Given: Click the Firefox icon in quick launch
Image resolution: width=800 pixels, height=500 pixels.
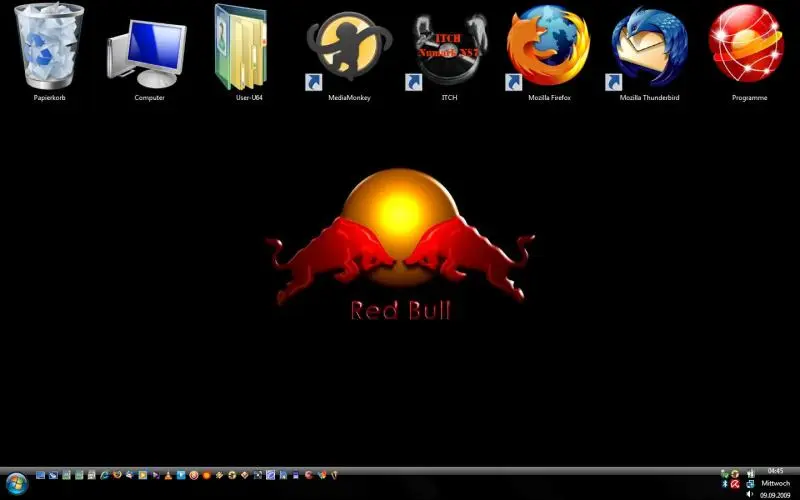Looking at the screenshot, I should [116, 474].
